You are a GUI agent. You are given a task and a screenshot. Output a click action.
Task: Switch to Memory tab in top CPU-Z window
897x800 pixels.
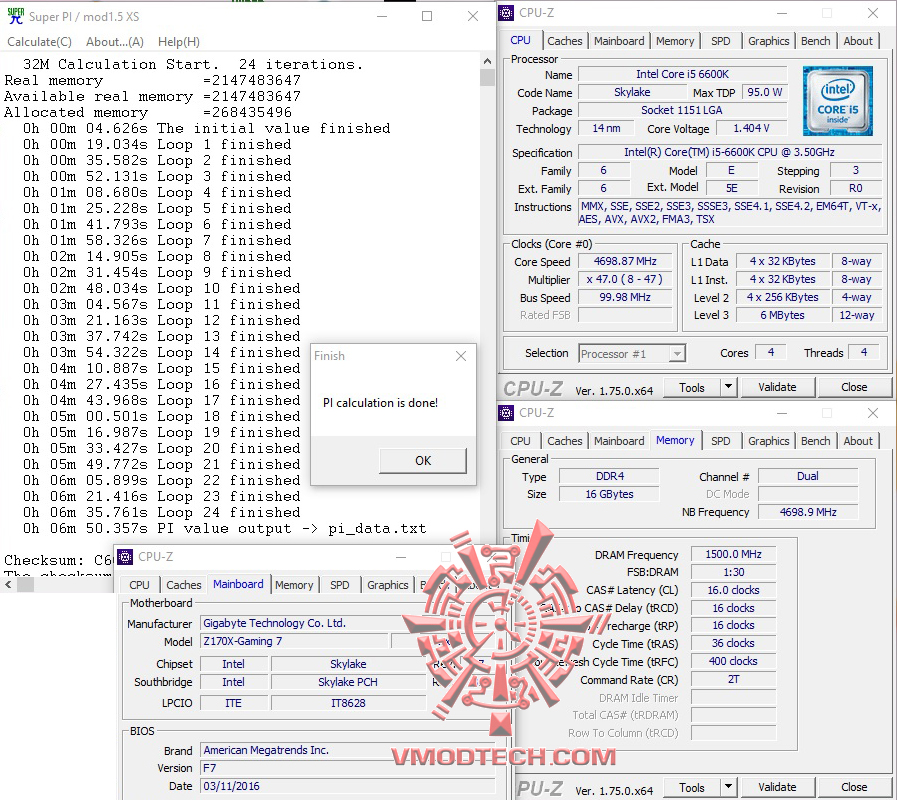coord(675,41)
